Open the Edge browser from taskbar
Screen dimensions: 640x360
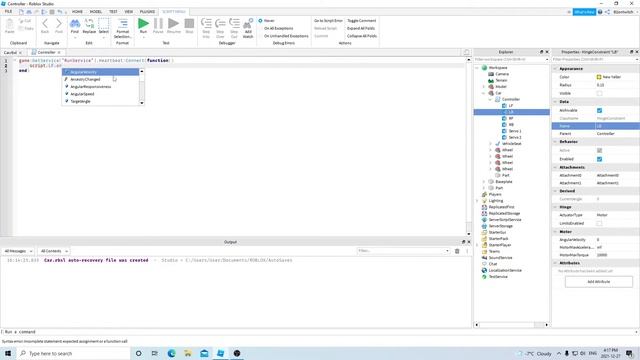171,353
